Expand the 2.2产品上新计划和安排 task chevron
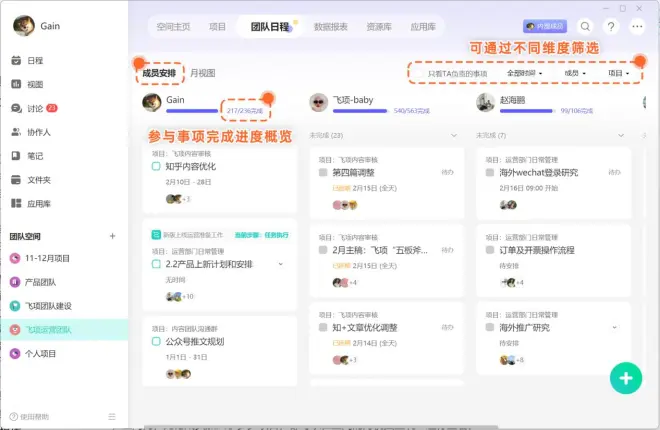This screenshot has width=660, height=430. tap(281, 264)
